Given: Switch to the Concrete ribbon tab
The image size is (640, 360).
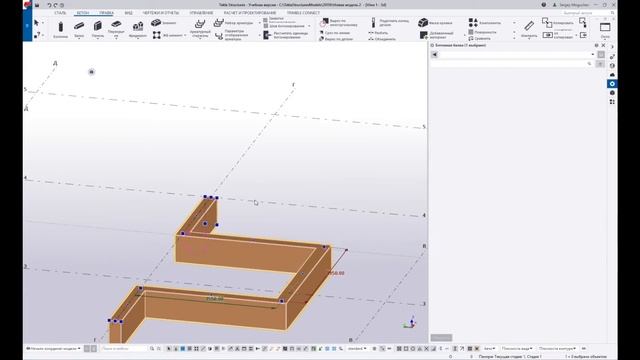Looking at the screenshot, I should (83, 13).
